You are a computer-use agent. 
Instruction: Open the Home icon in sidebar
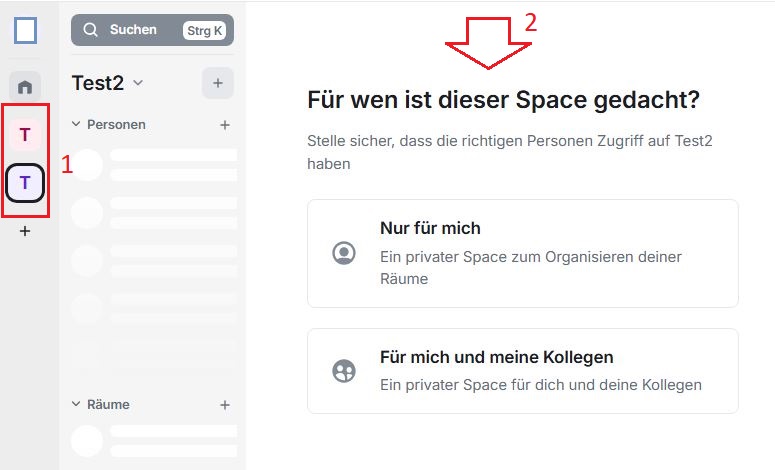(25, 87)
